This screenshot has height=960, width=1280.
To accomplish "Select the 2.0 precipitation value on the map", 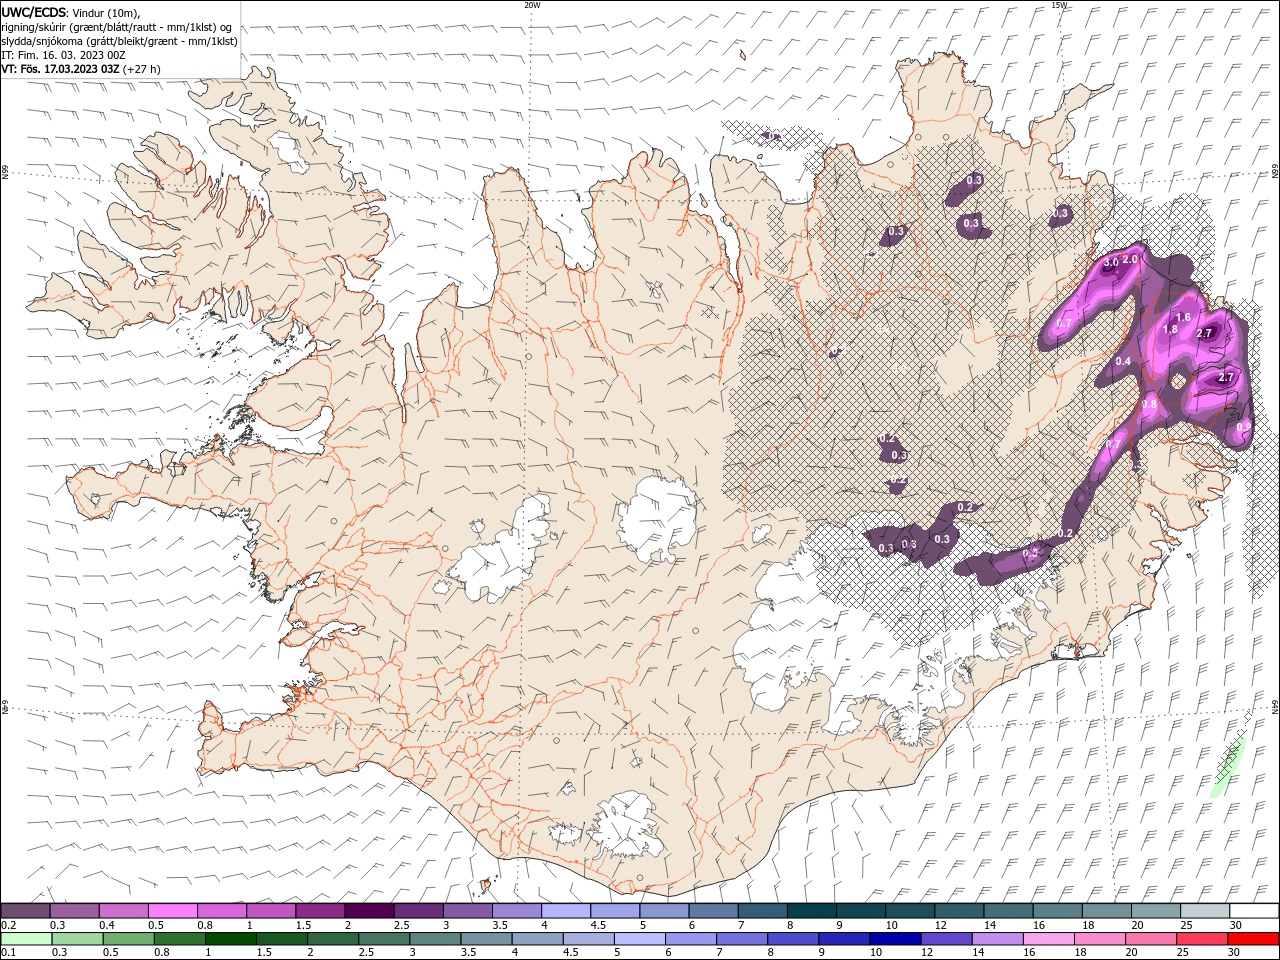I will 1131,259.
